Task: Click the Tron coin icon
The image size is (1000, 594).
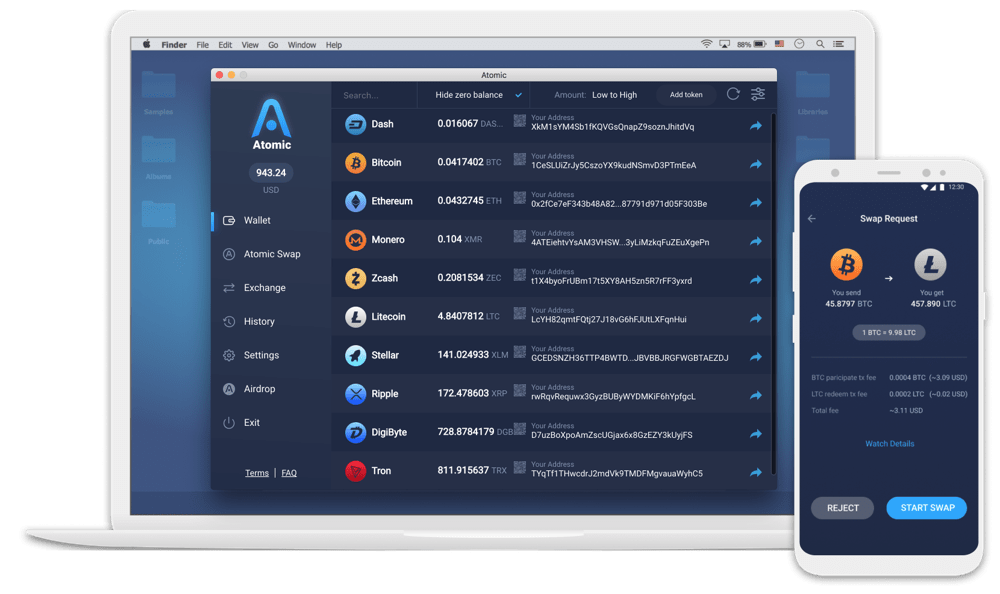Action: 355,471
